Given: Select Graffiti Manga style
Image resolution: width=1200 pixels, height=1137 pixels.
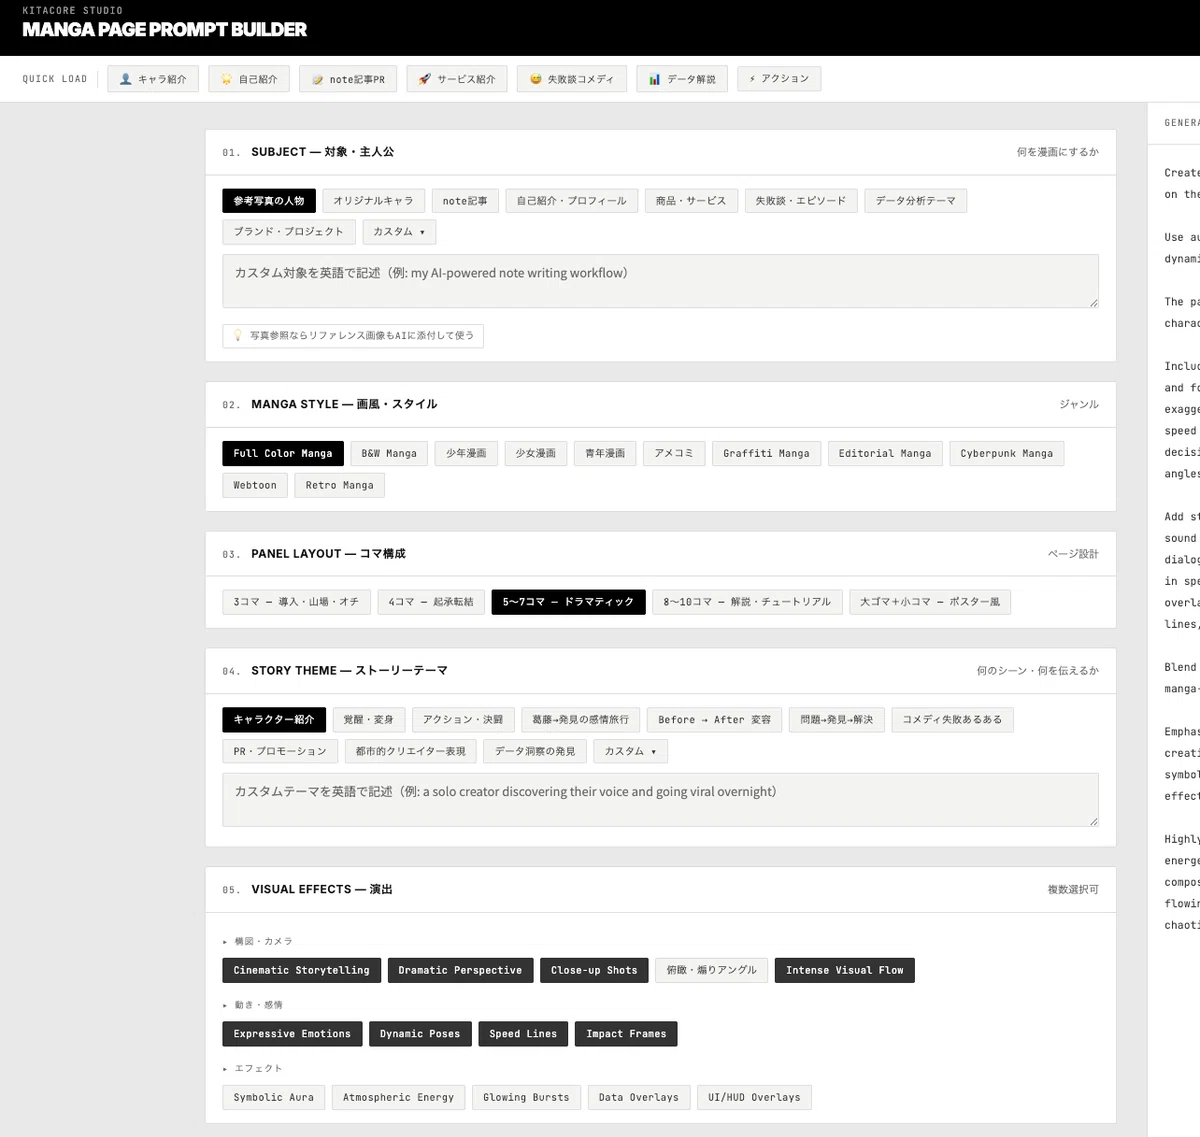Looking at the screenshot, I should (767, 454).
